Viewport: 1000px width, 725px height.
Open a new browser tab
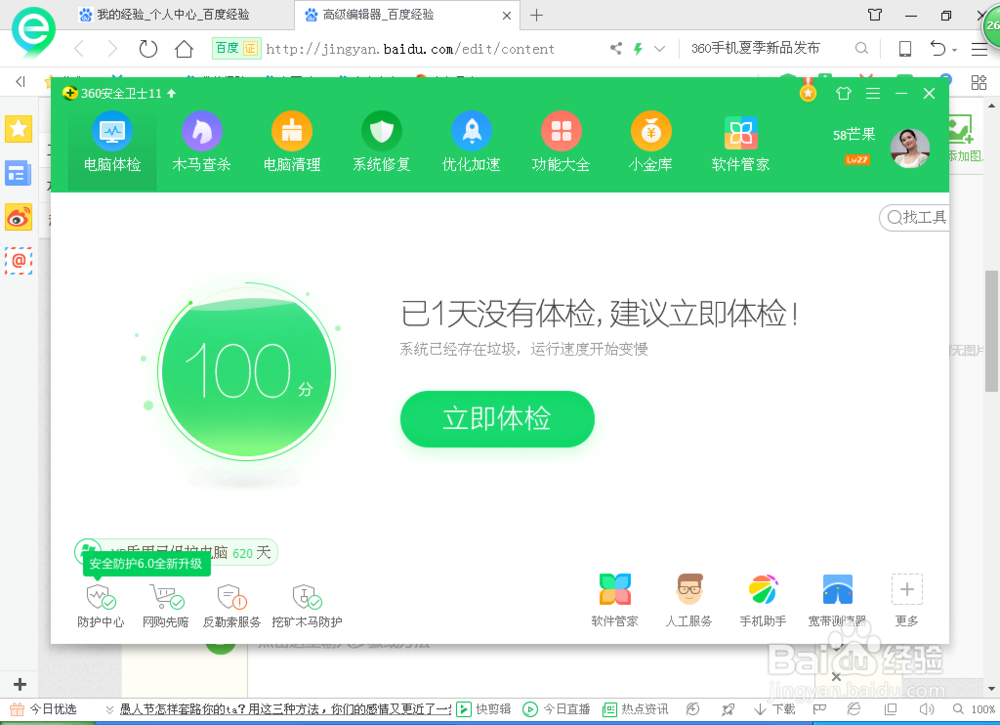pyautogui.click(x=536, y=15)
